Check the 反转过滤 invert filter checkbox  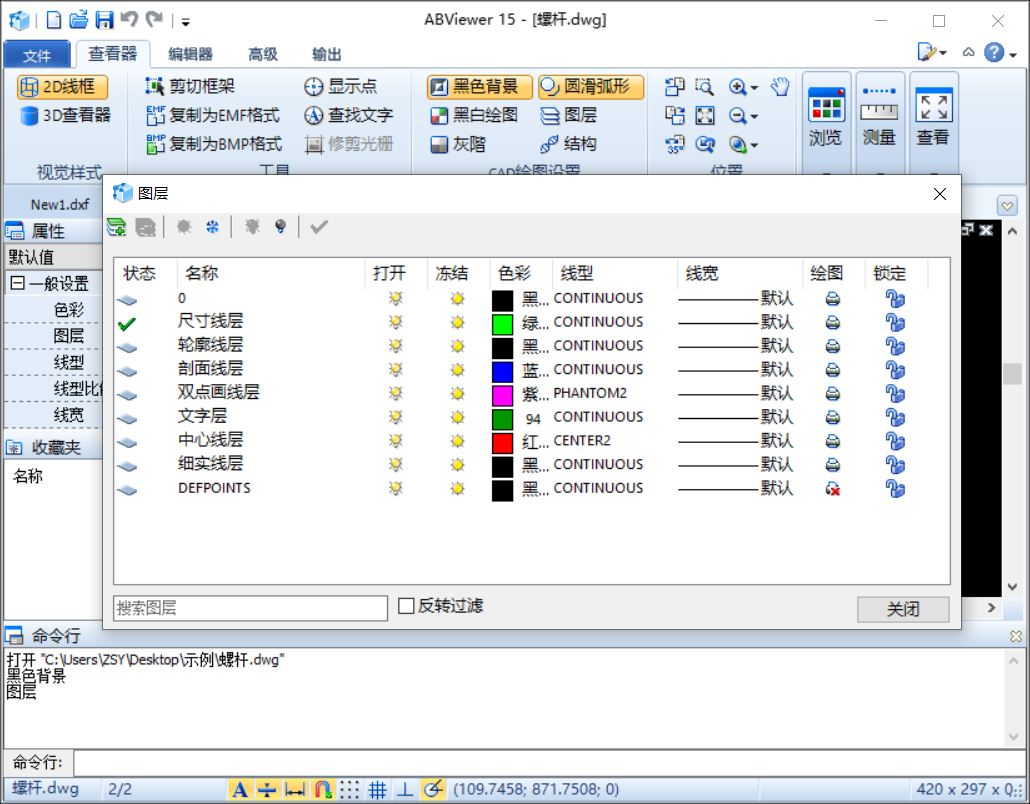pos(406,606)
